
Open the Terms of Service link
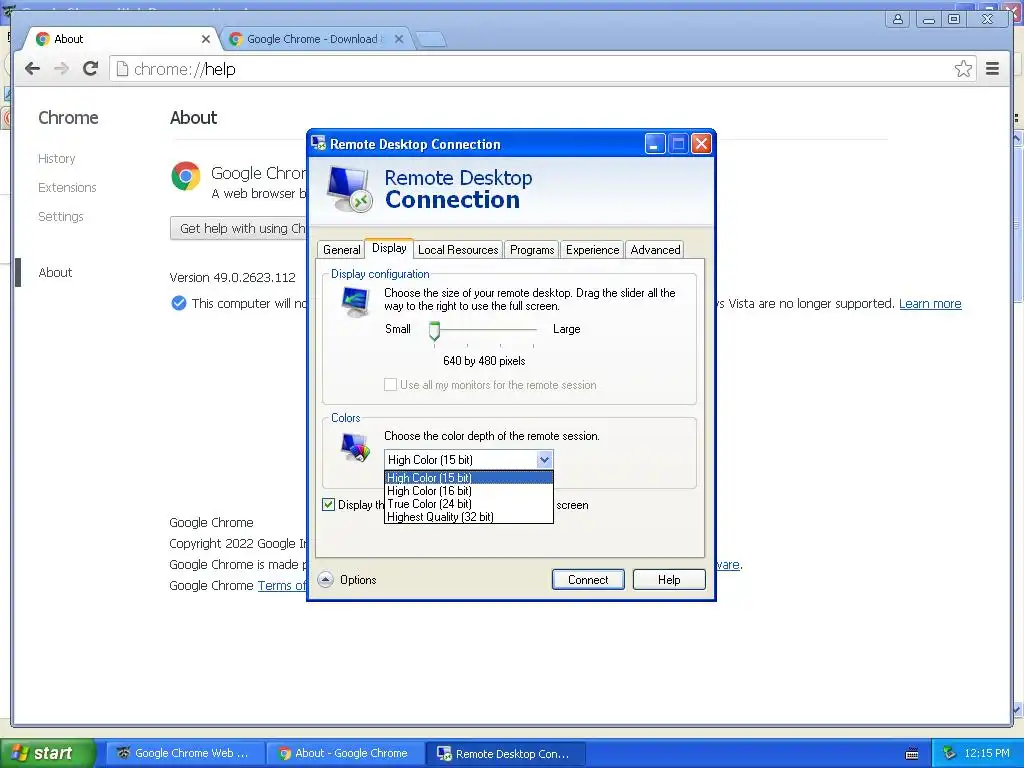tap(282, 585)
